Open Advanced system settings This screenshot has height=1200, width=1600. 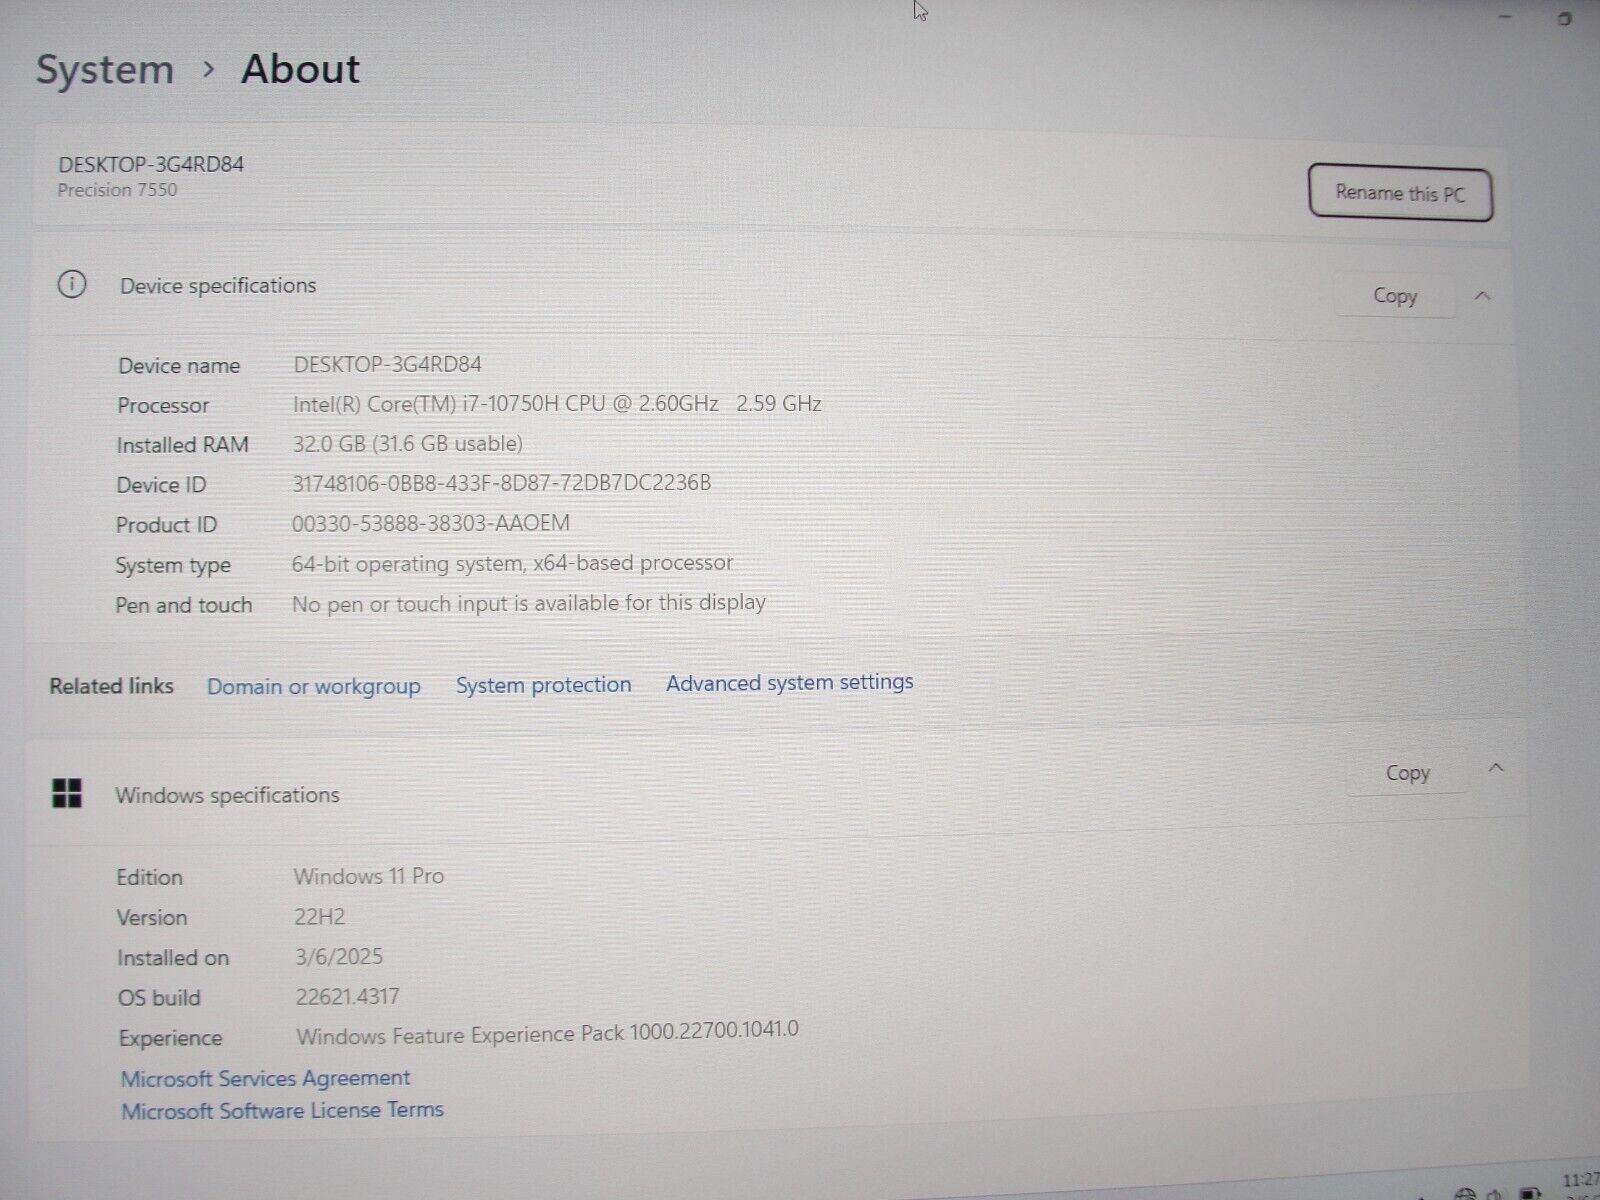pos(790,683)
